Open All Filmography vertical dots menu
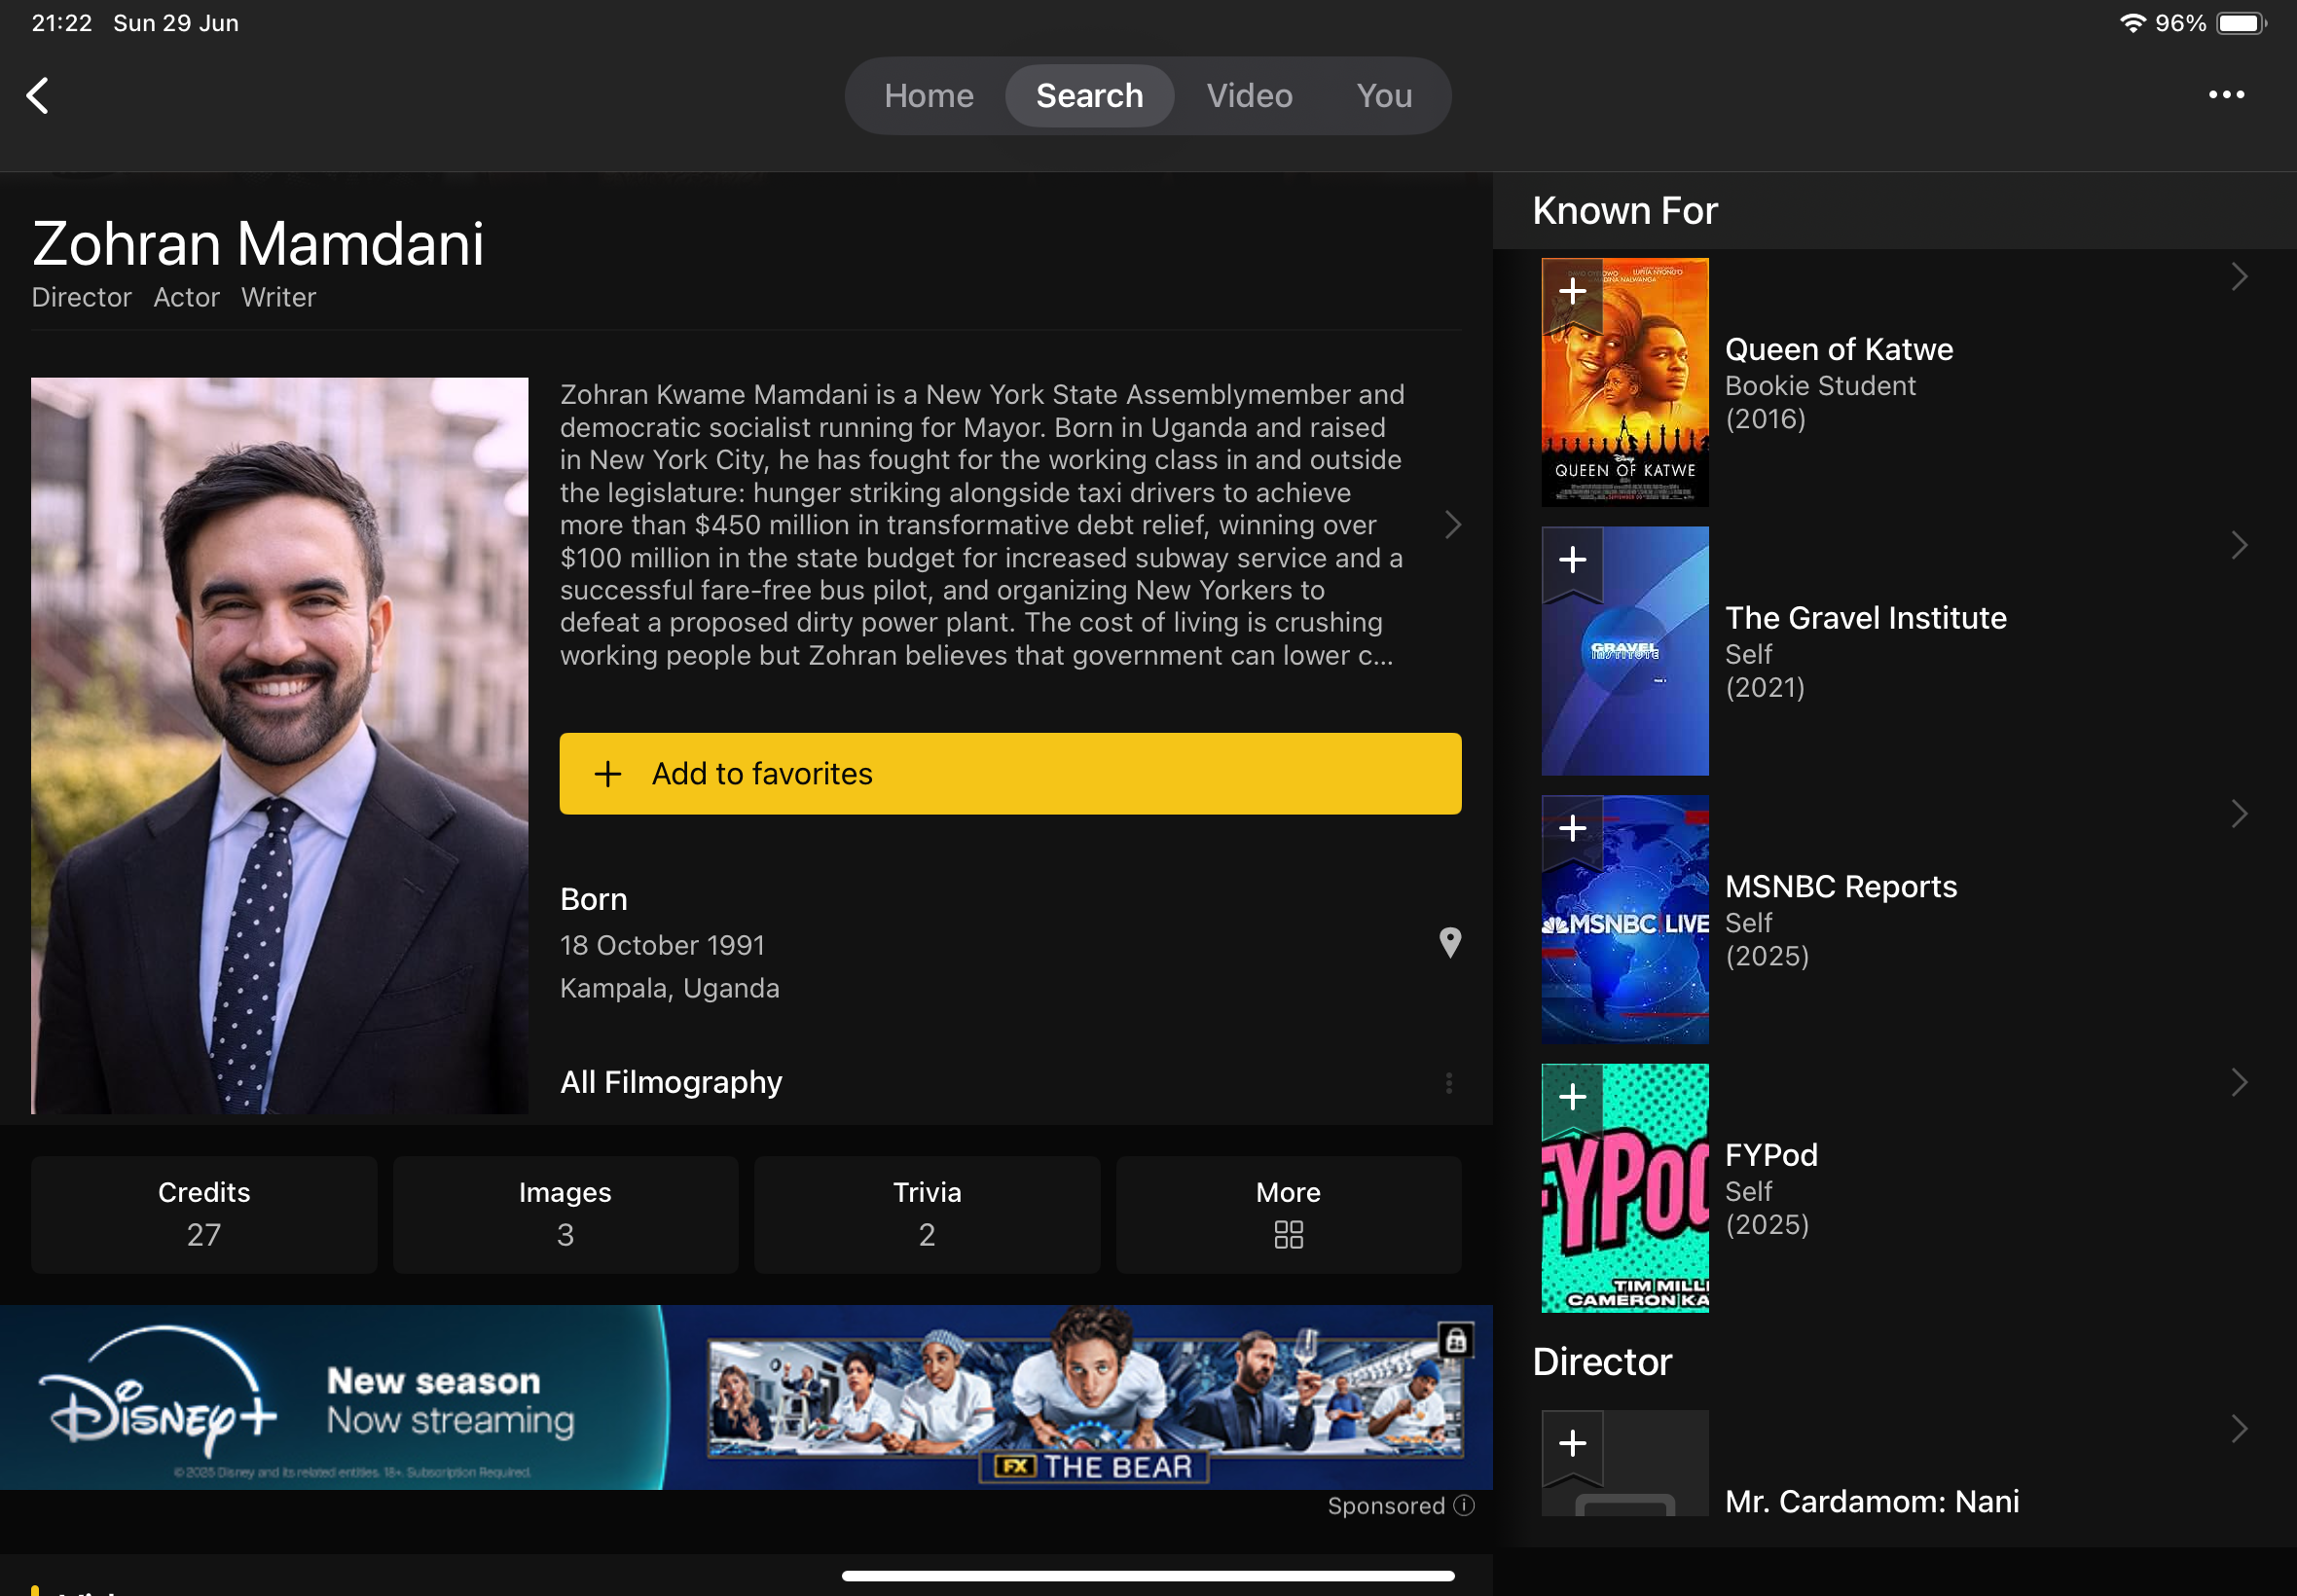Screen dimensions: 2297x1596 pyautogui.click(x=1449, y=1083)
